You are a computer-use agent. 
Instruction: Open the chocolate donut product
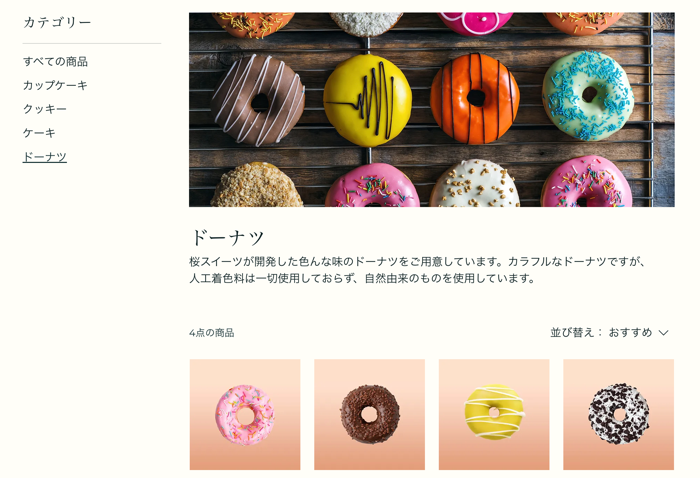[370, 415]
